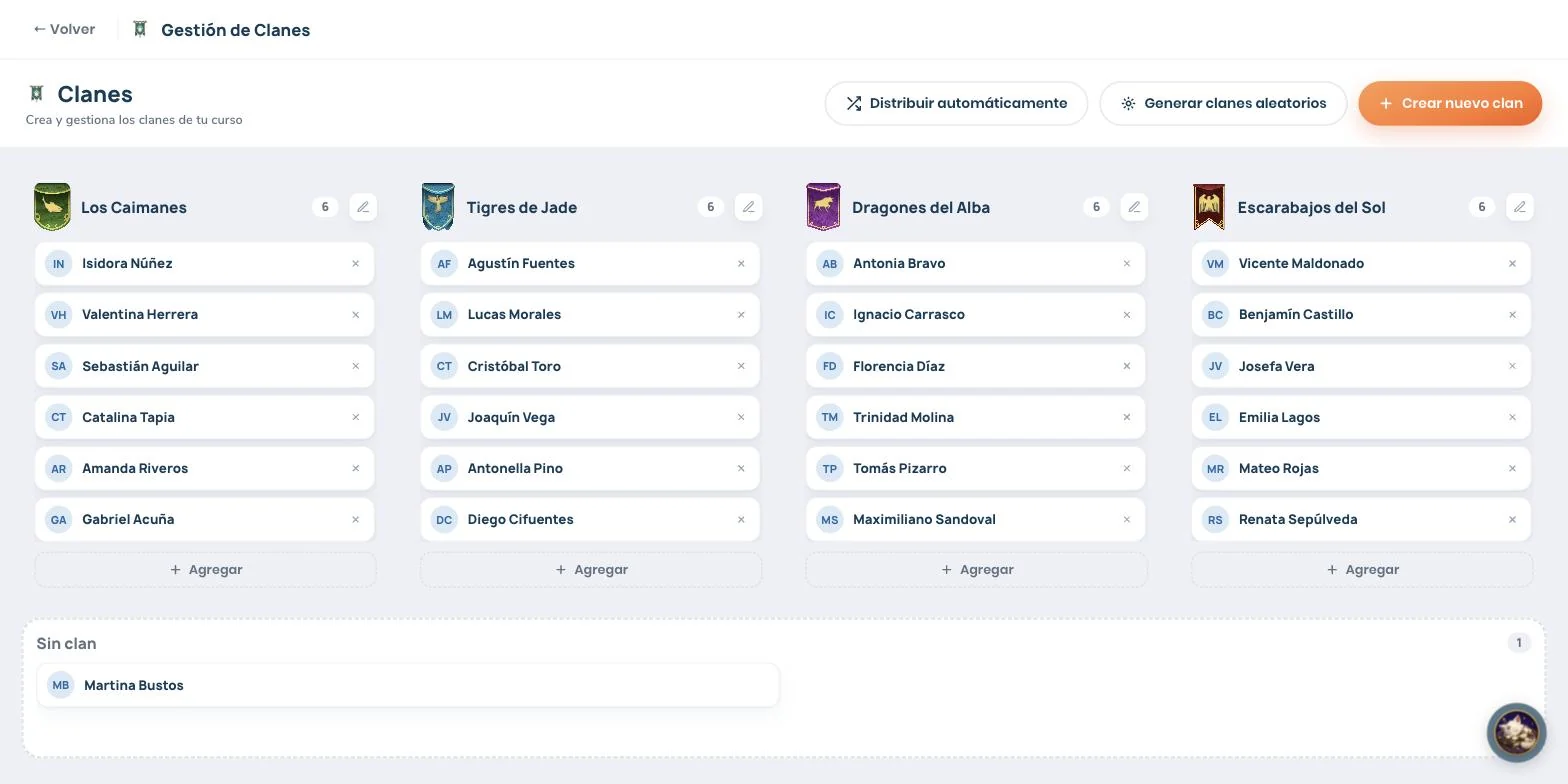Remove Renata Sepúlveda from the clan

[x=1512, y=520]
